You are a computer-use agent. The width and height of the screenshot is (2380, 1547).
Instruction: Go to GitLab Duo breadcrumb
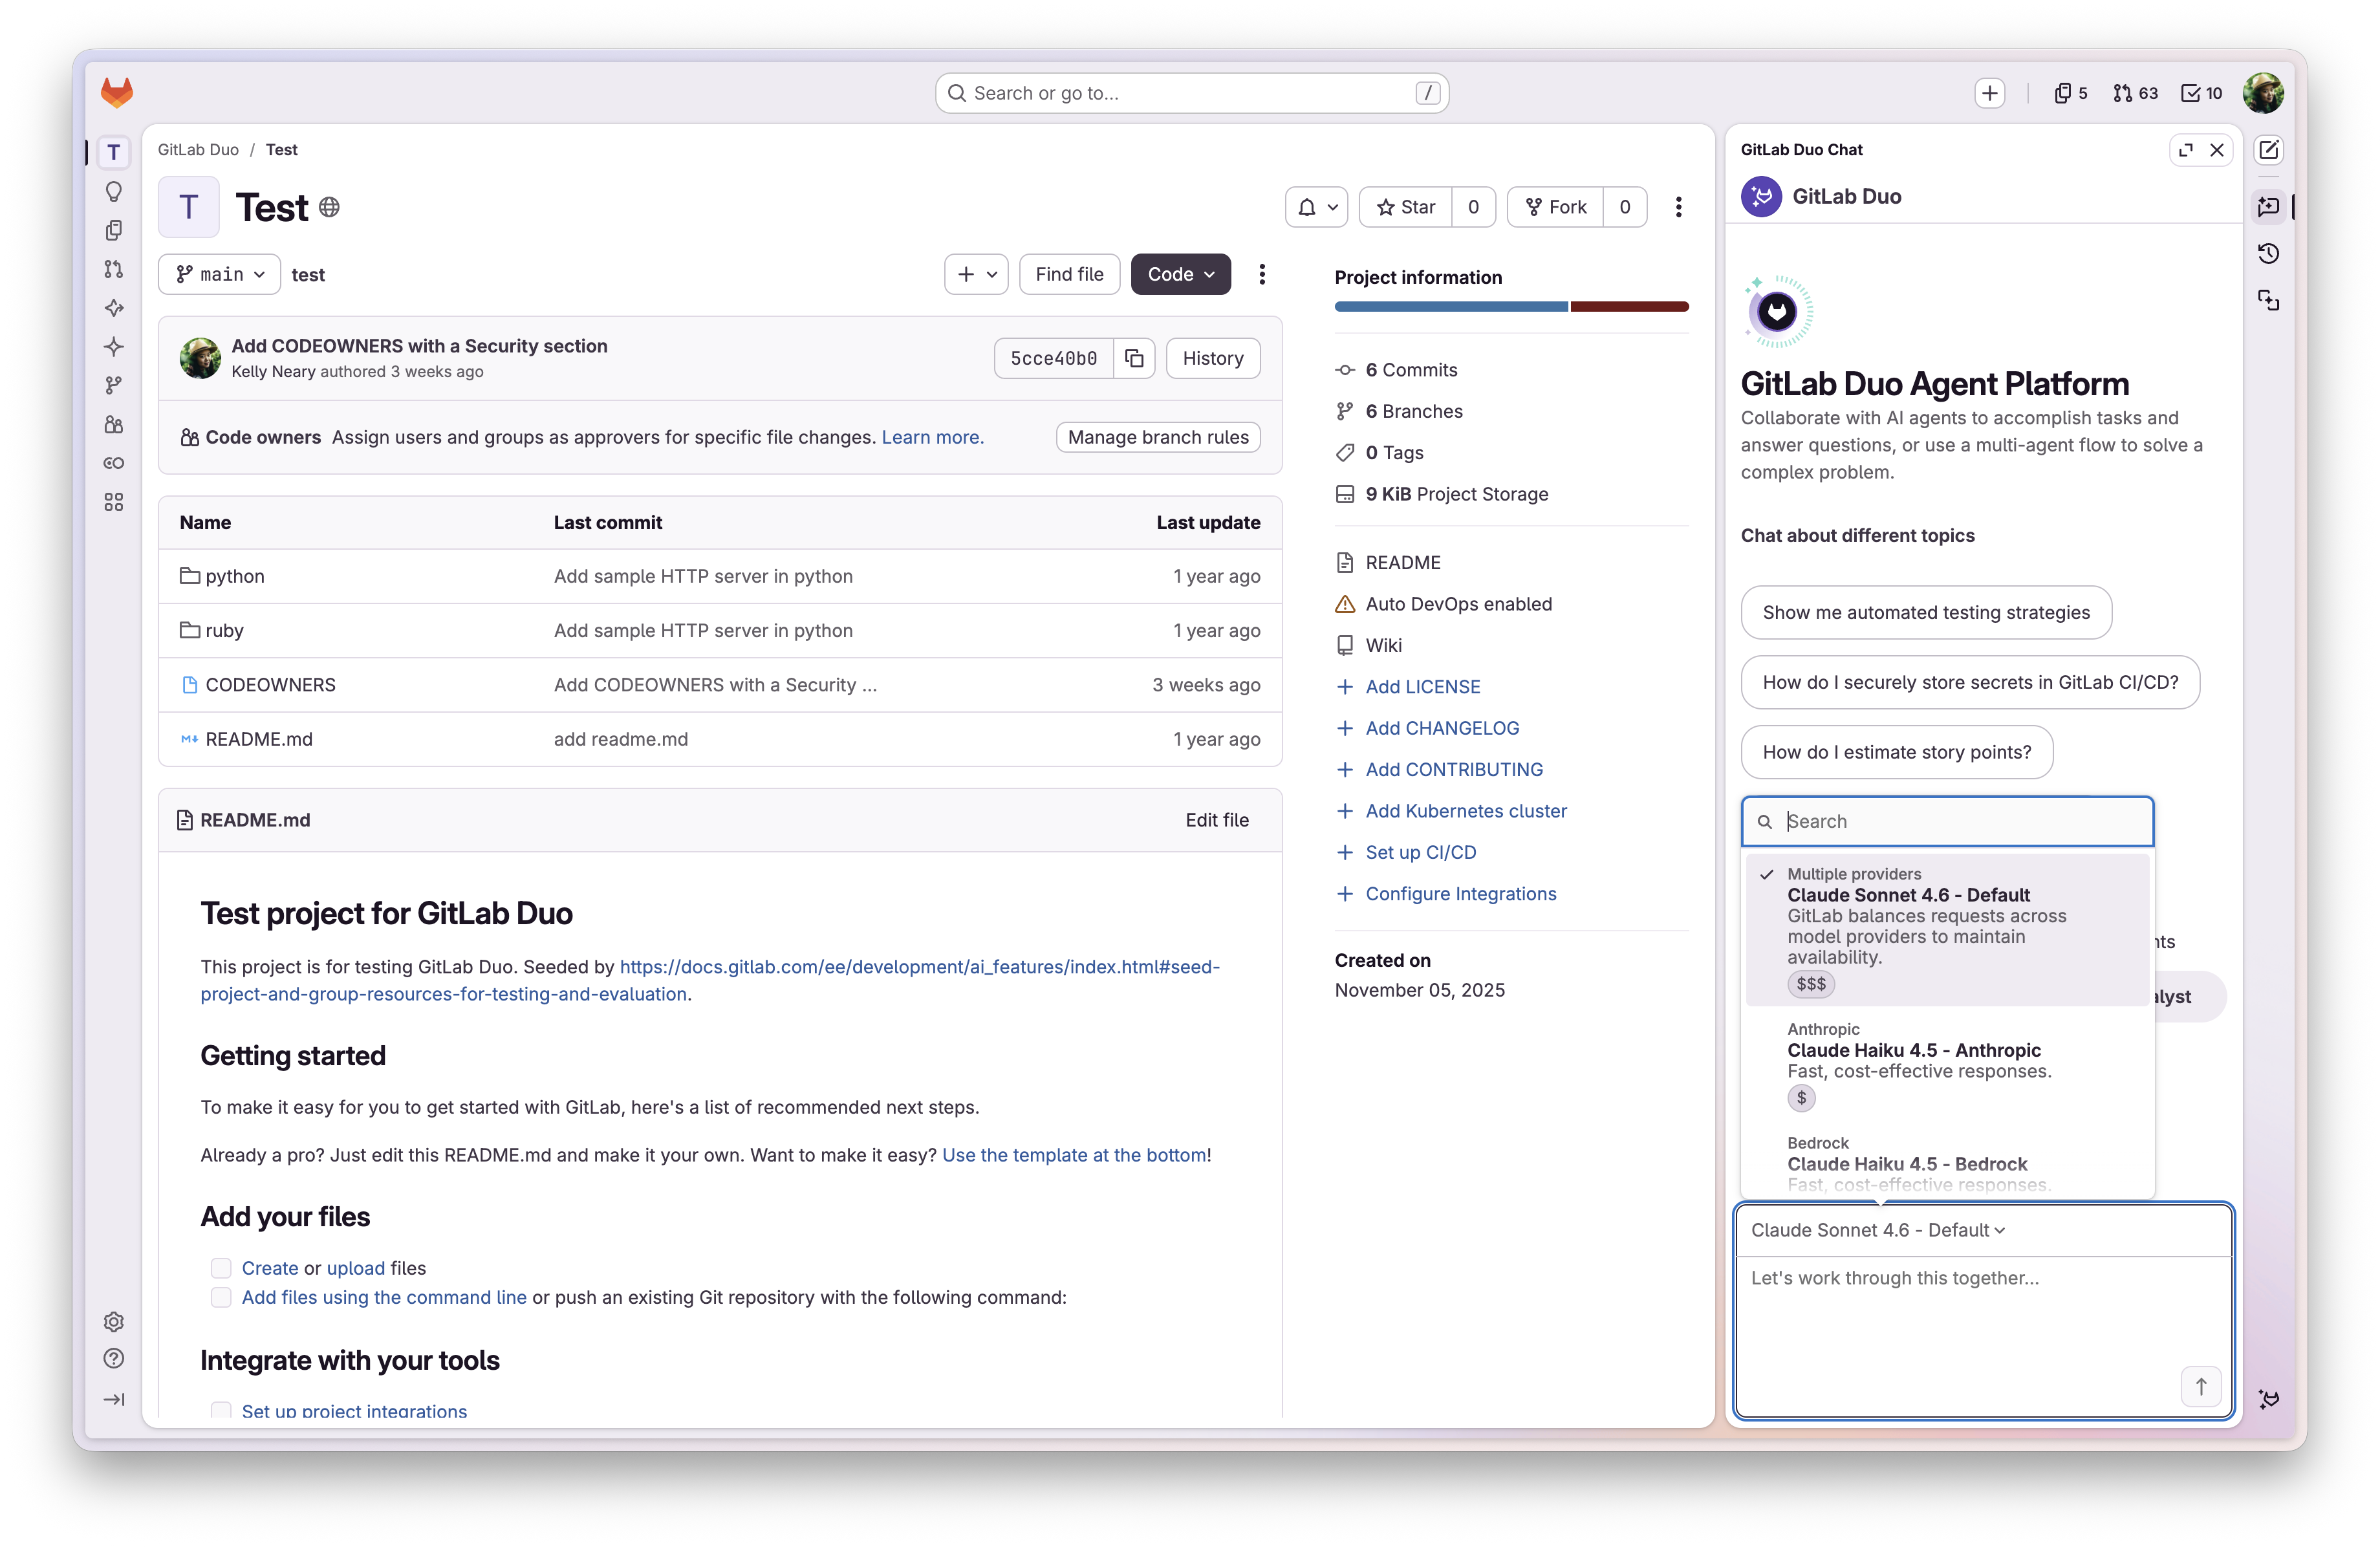click(198, 149)
